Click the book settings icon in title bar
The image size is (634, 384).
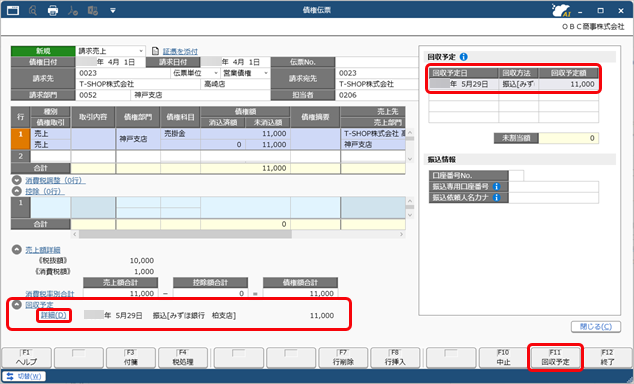93,10
